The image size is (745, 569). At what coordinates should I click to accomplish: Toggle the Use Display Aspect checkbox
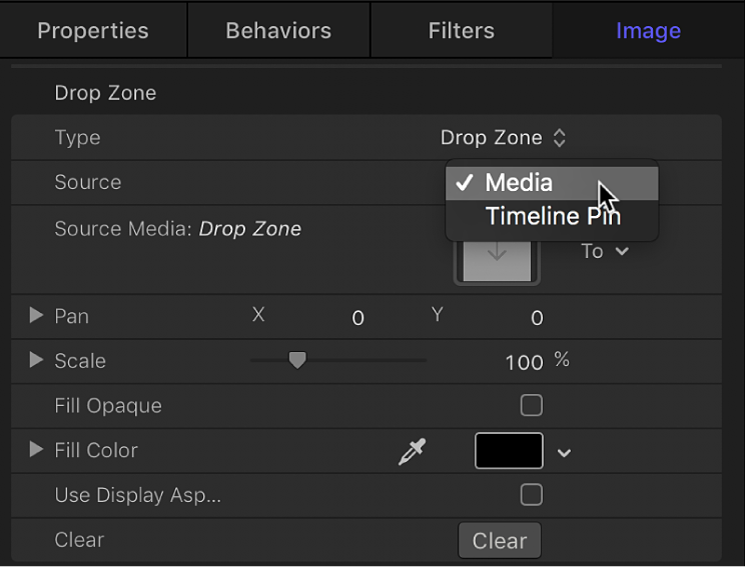pos(531,495)
